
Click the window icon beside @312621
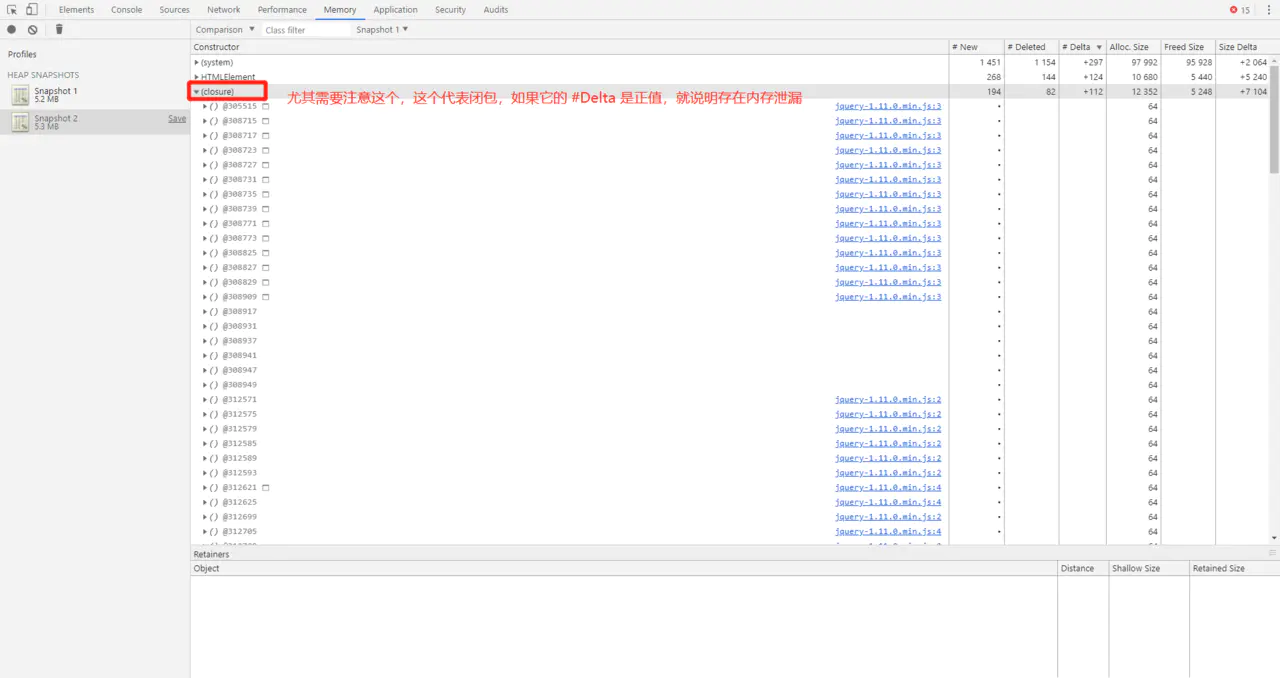[x=266, y=488]
